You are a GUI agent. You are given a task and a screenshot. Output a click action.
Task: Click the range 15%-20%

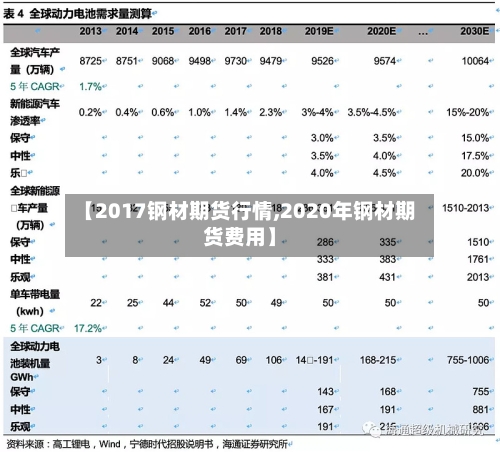pyautogui.click(x=468, y=112)
